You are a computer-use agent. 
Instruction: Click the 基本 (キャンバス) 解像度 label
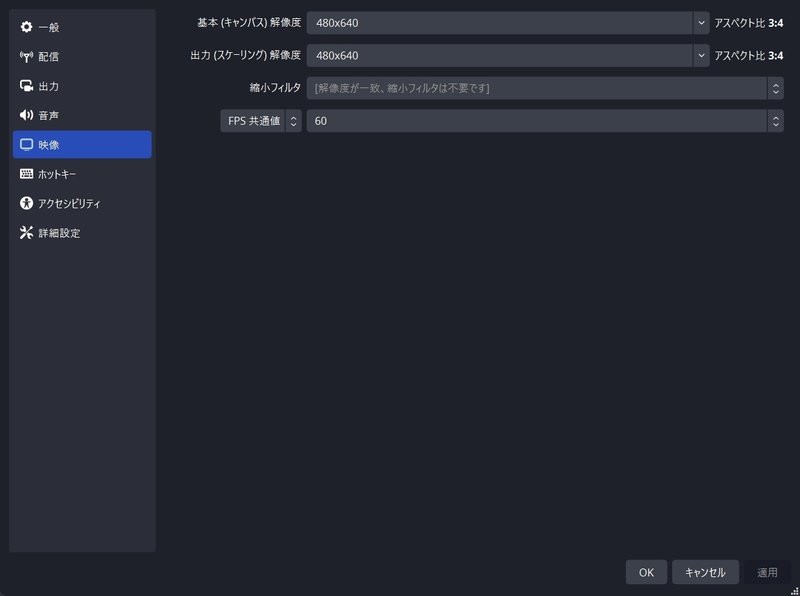[249, 23]
